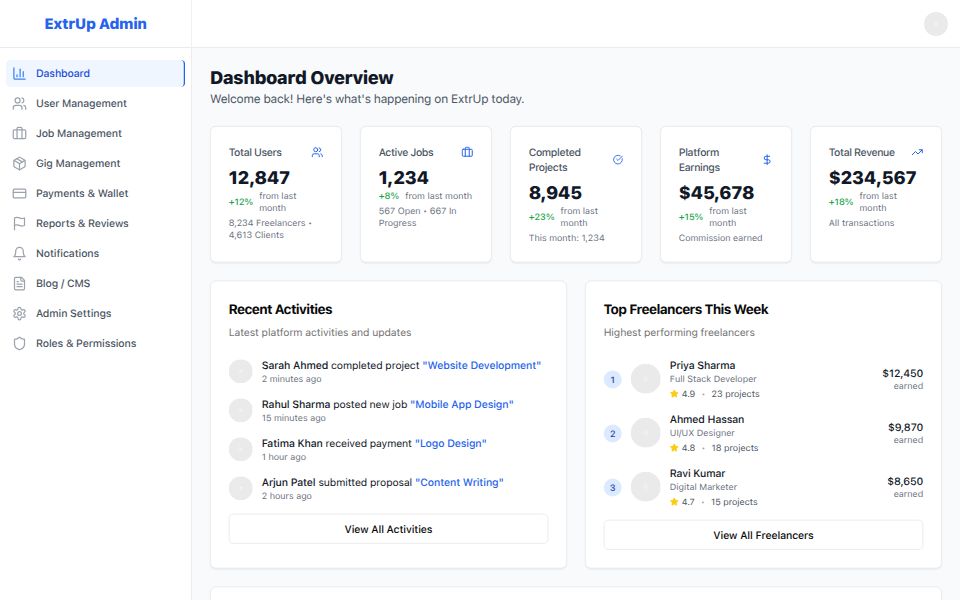Navigate to Gig Management
960x600 pixels.
[x=96, y=163]
